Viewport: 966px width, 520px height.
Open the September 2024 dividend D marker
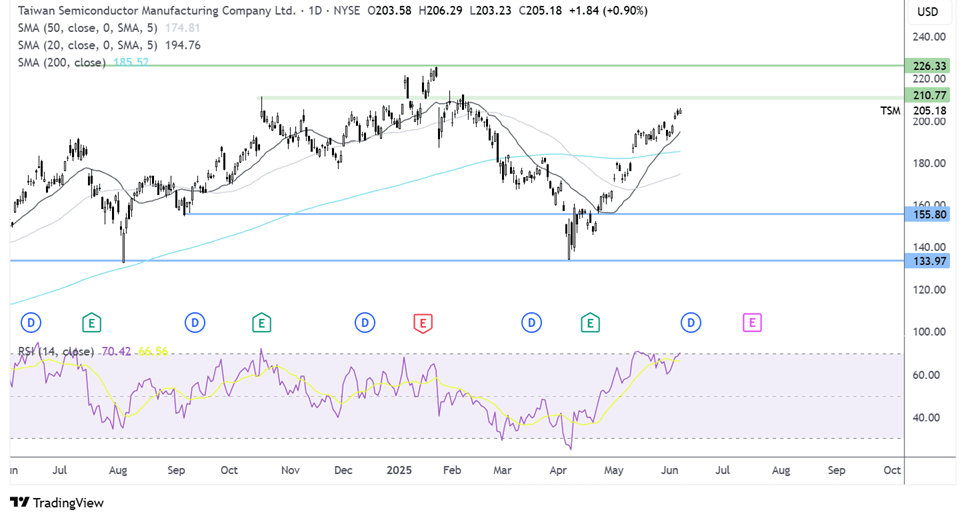[x=195, y=322]
